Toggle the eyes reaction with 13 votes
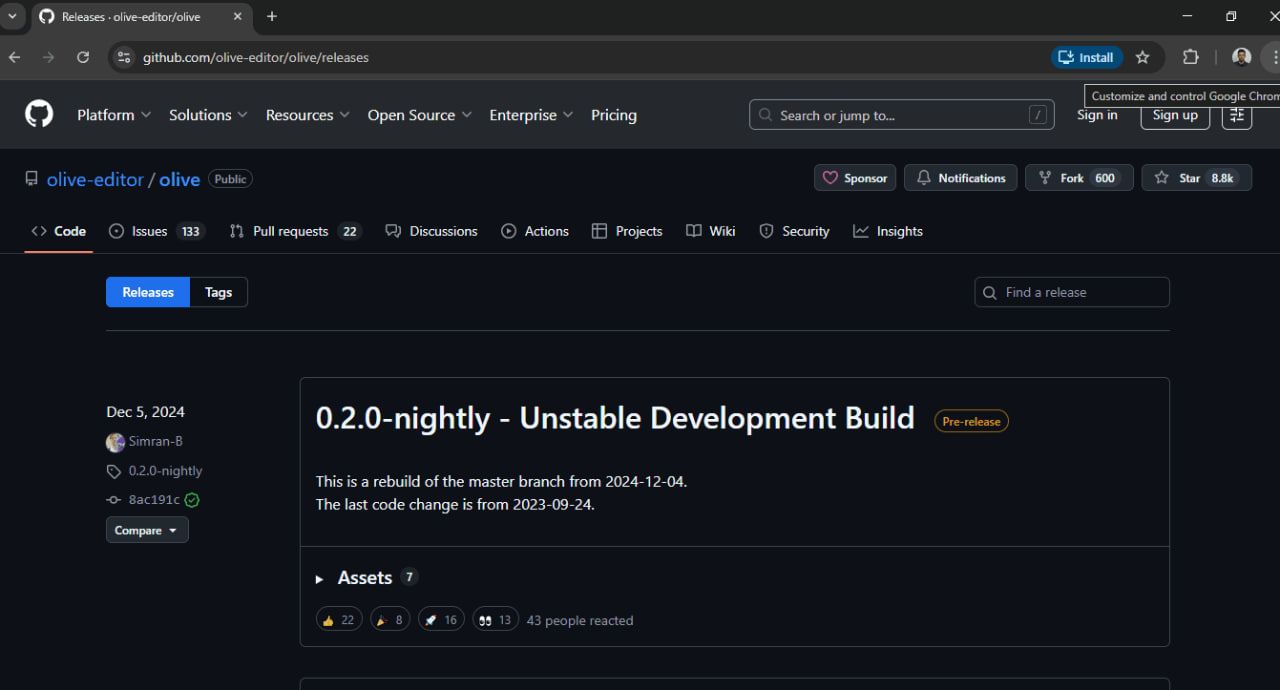Screen dimensions: 1280x690 click(495, 620)
